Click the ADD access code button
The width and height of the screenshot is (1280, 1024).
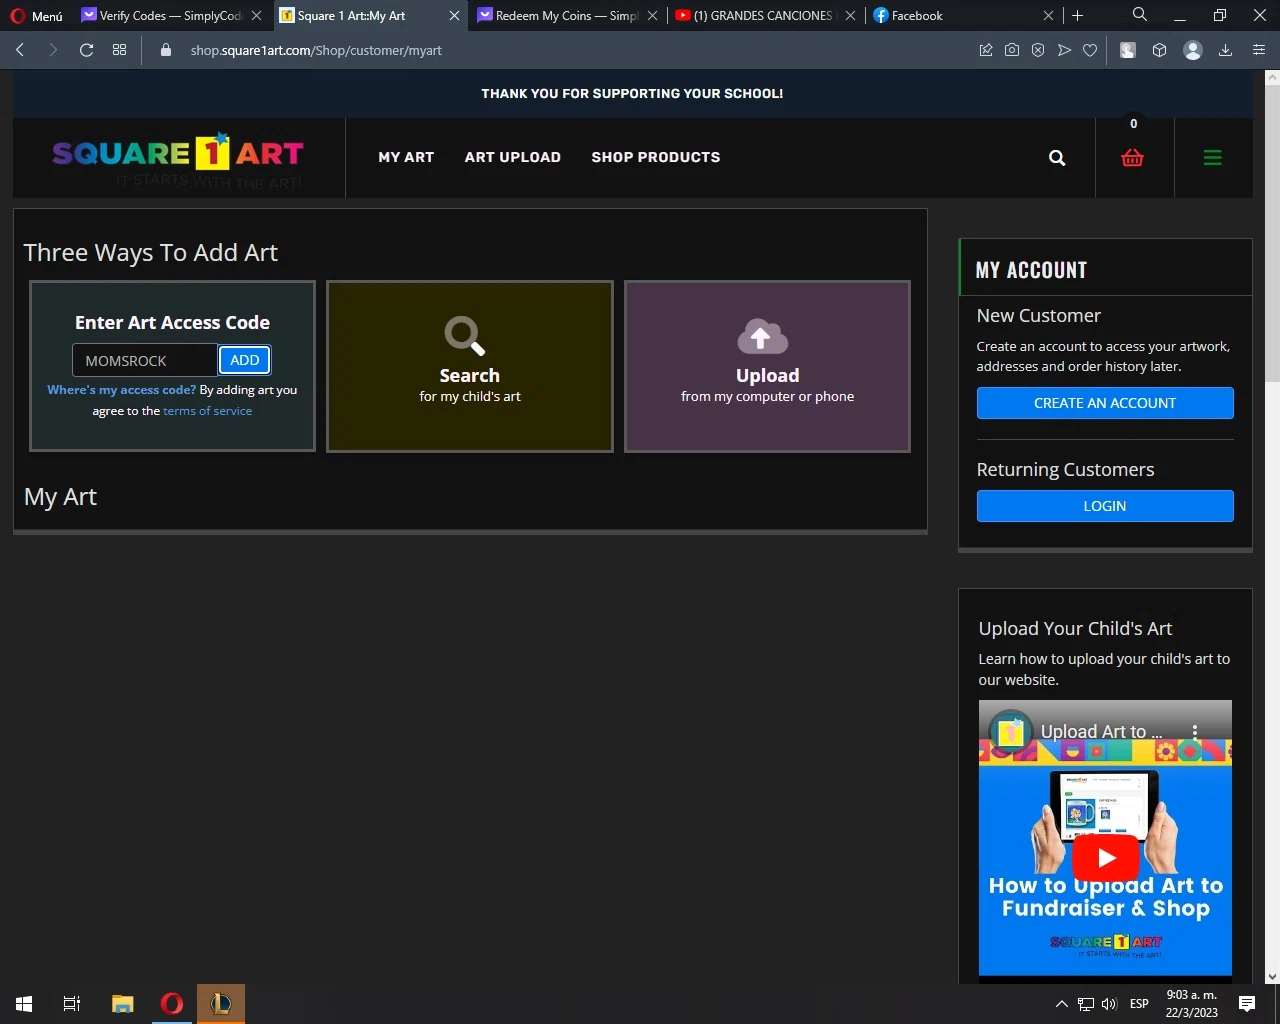pos(245,360)
